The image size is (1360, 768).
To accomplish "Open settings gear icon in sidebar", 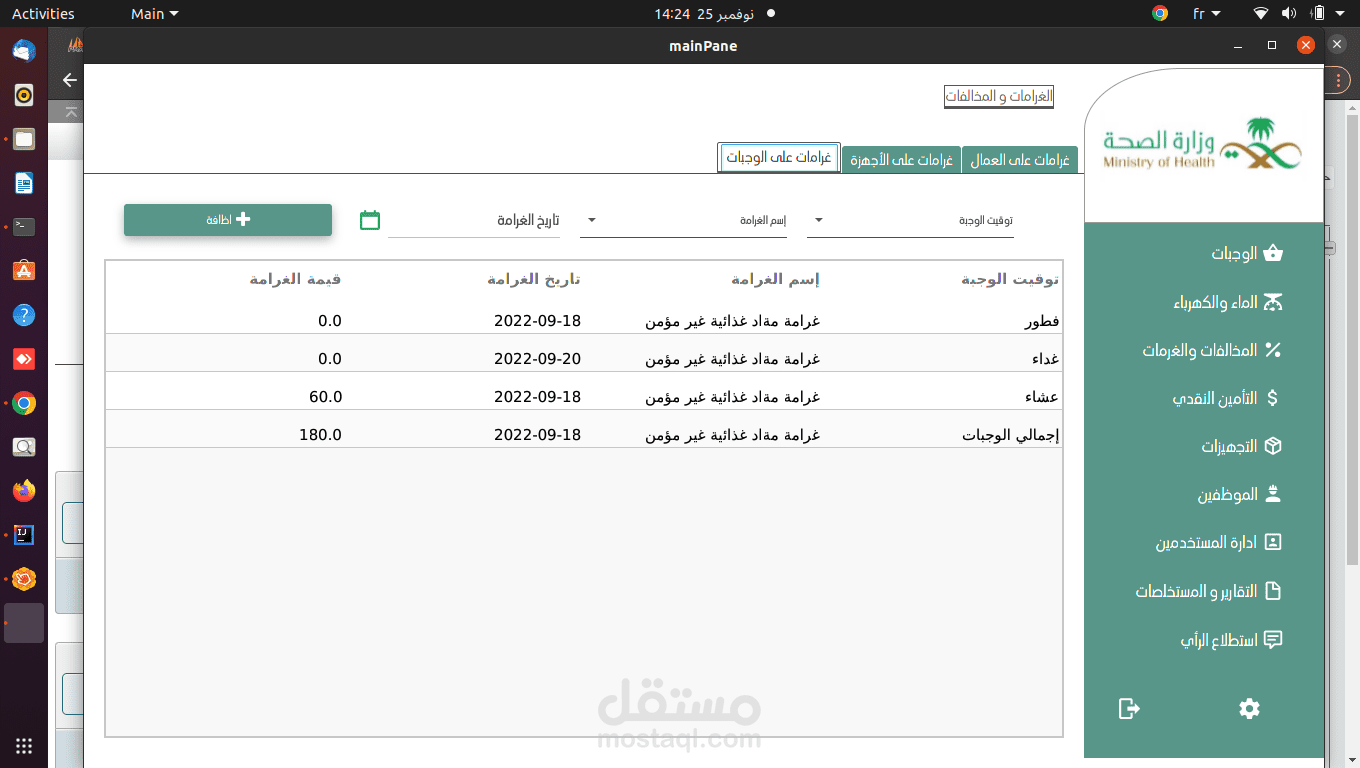I will (x=1249, y=708).
